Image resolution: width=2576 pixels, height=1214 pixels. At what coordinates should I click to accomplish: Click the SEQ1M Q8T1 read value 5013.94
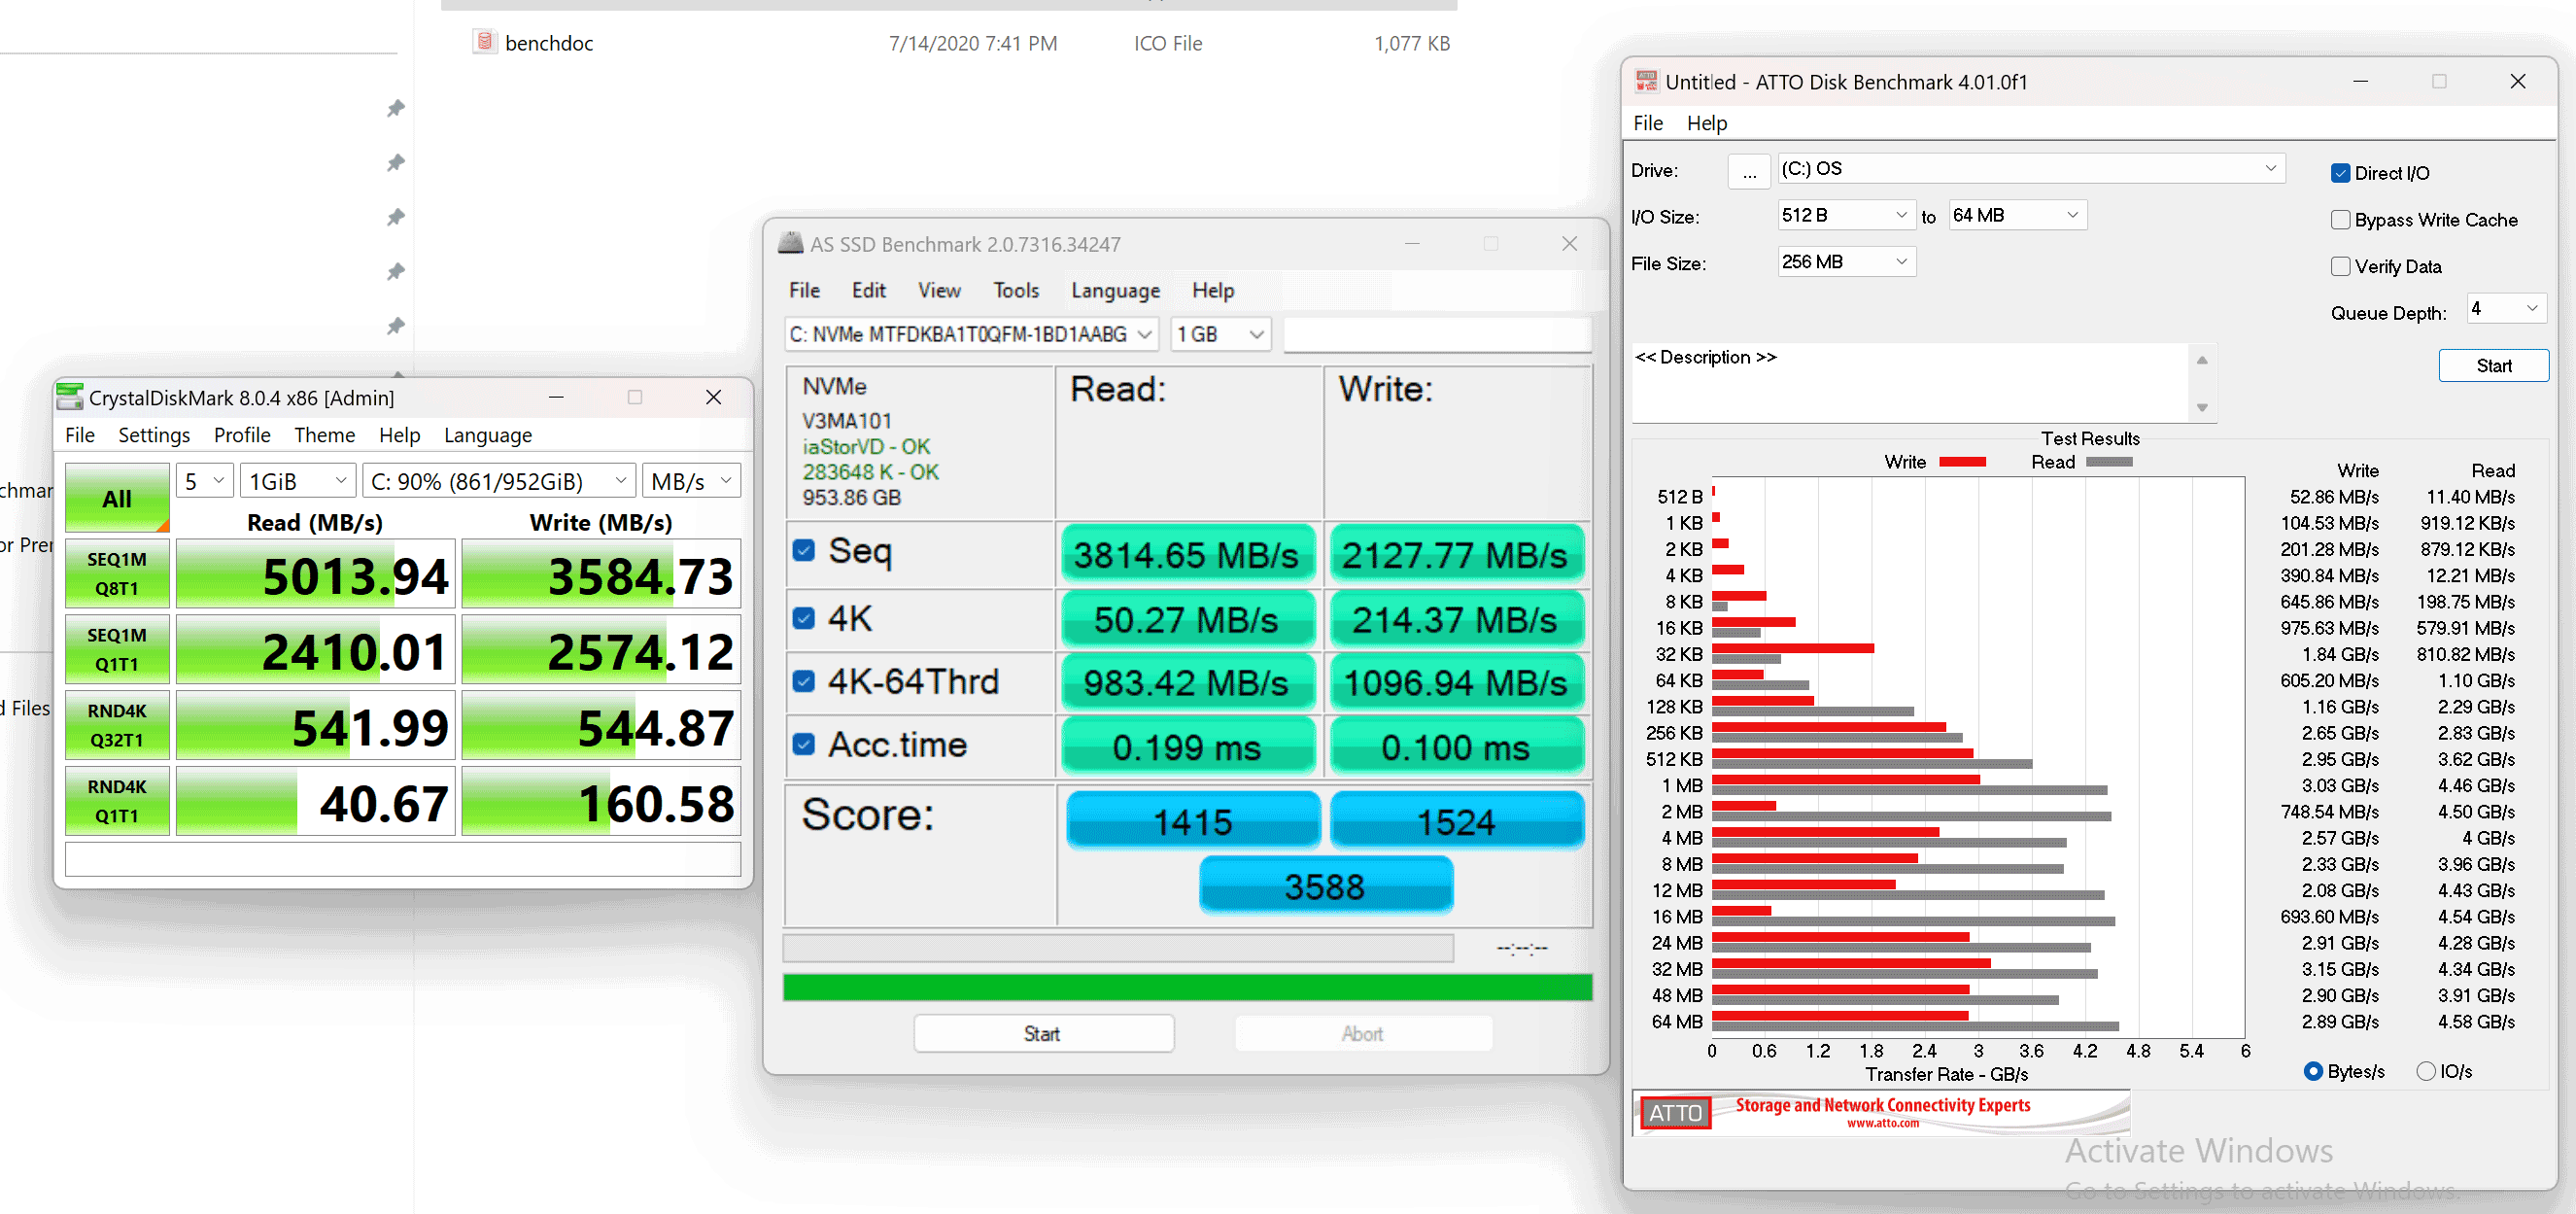click(315, 575)
